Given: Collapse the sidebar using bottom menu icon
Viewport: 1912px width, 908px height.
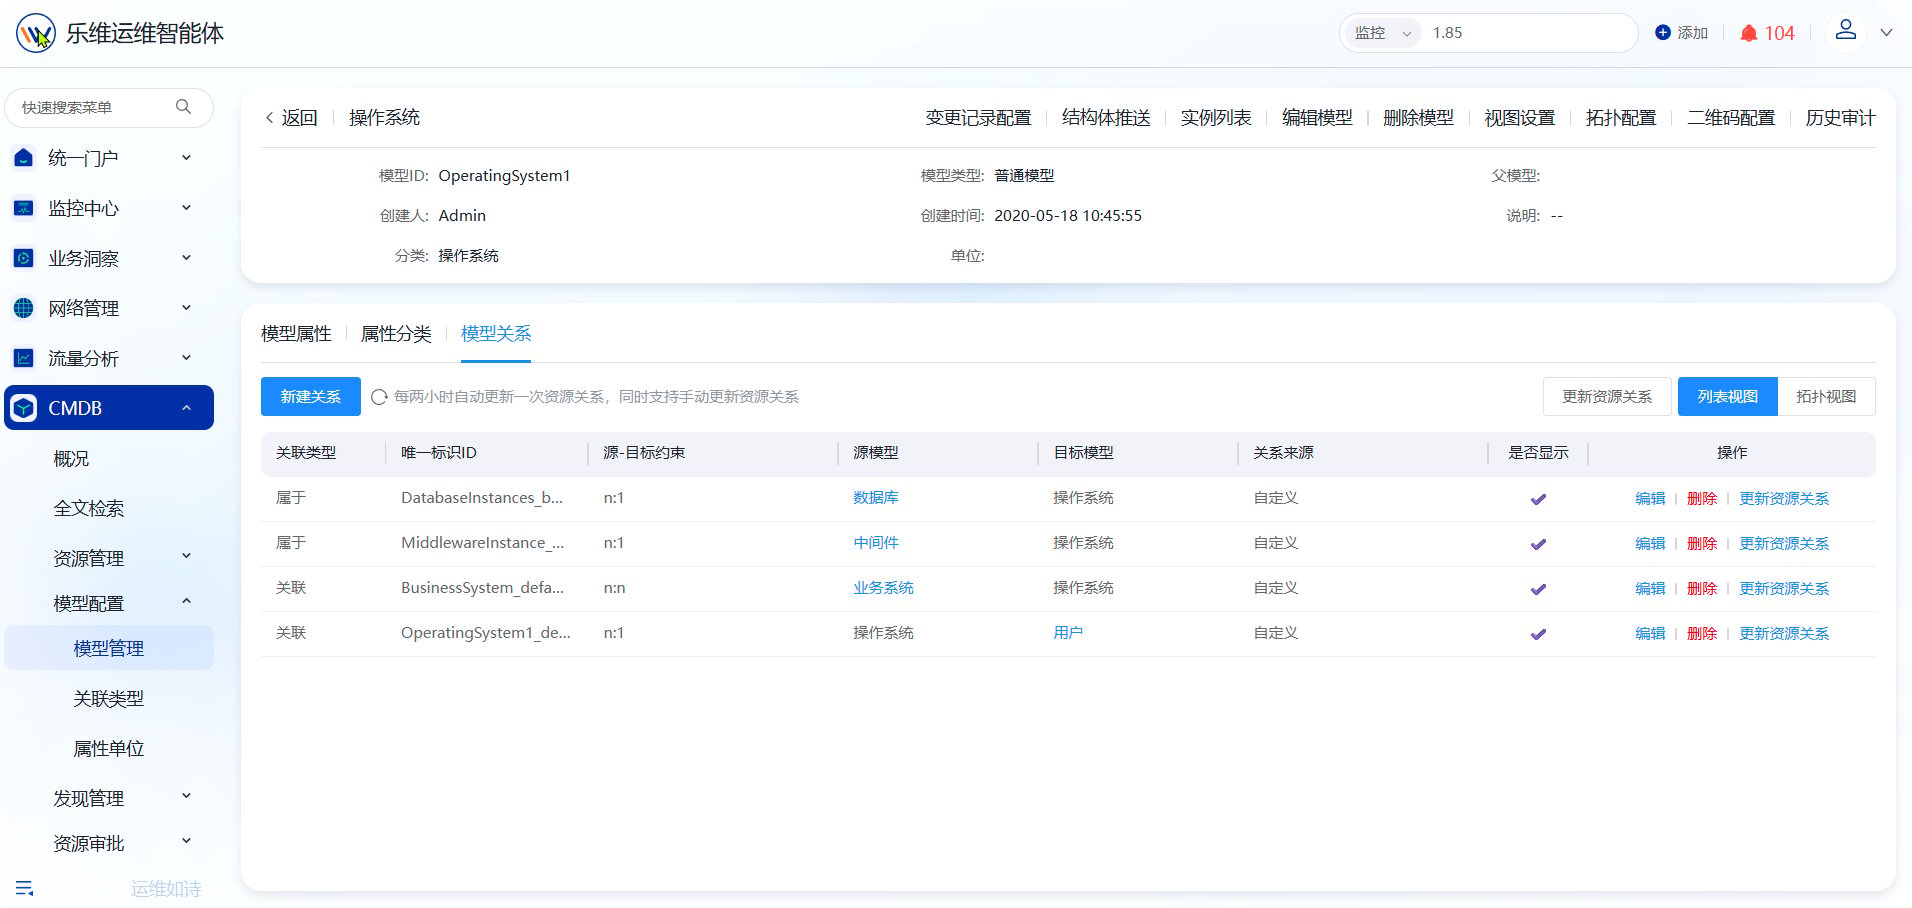Looking at the screenshot, I should pyautogui.click(x=25, y=888).
